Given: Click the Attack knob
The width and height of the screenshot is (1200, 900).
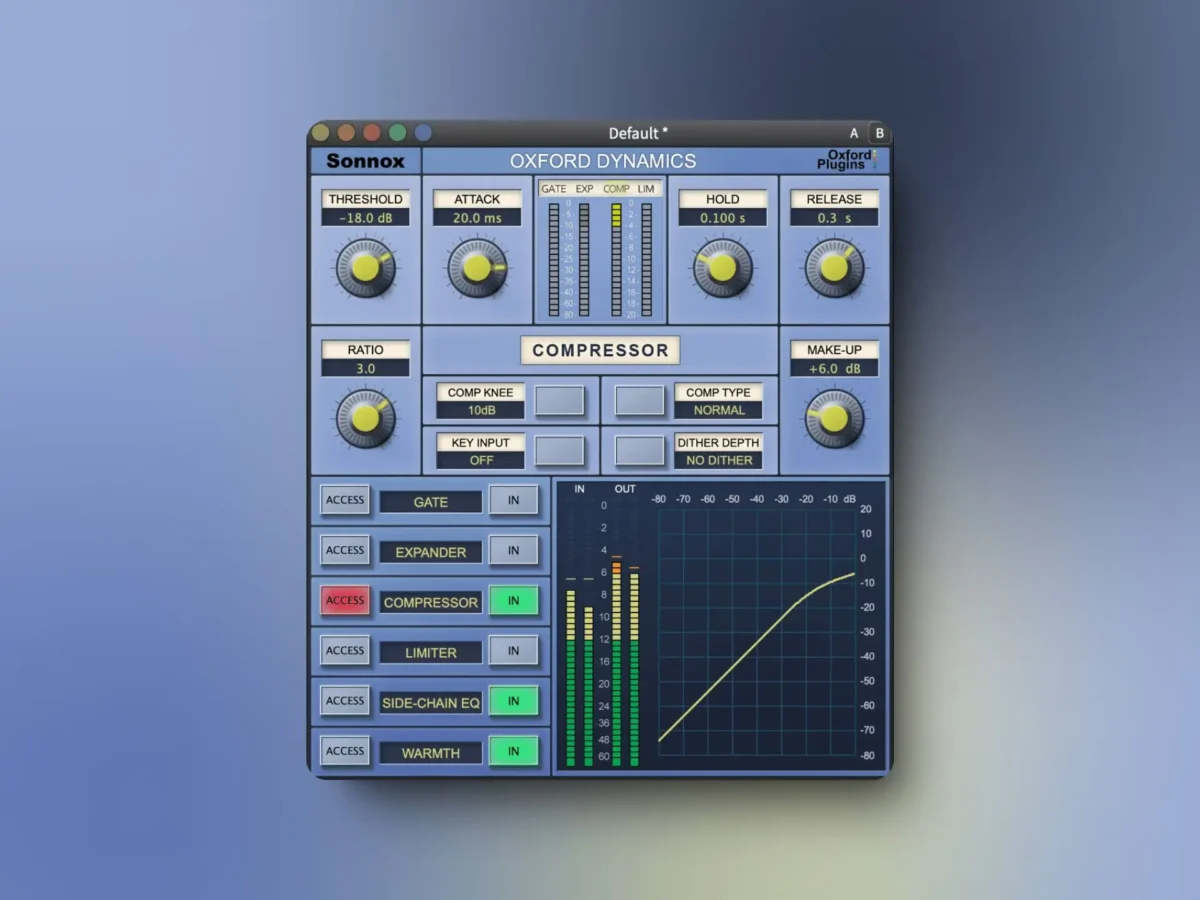Looking at the screenshot, I should tap(477, 268).
